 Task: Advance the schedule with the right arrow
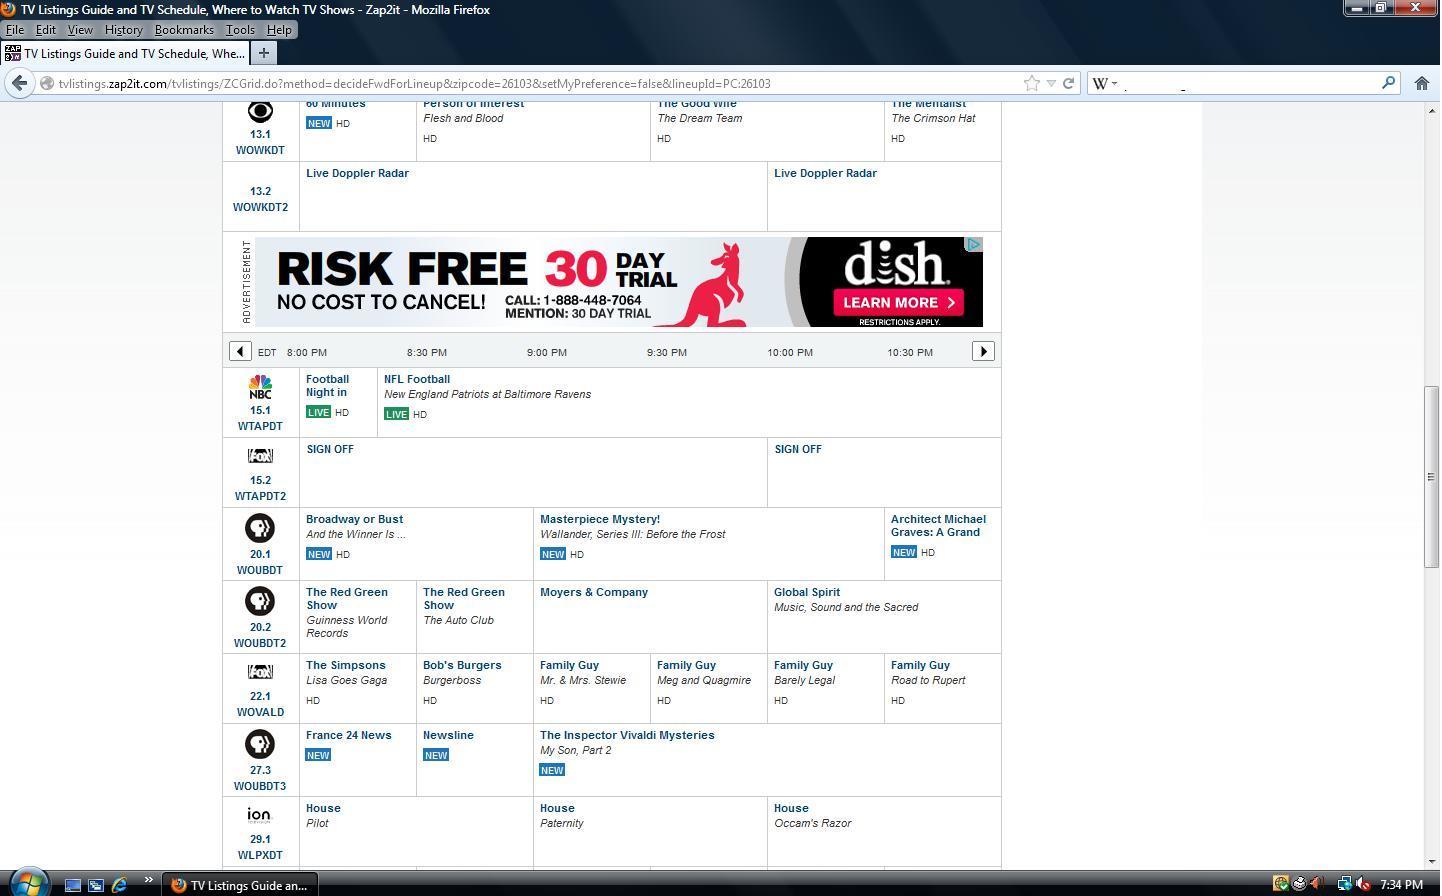tap(983, 351)
